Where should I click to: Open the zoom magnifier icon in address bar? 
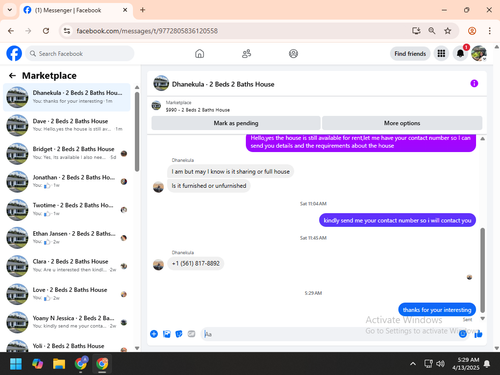432,31
